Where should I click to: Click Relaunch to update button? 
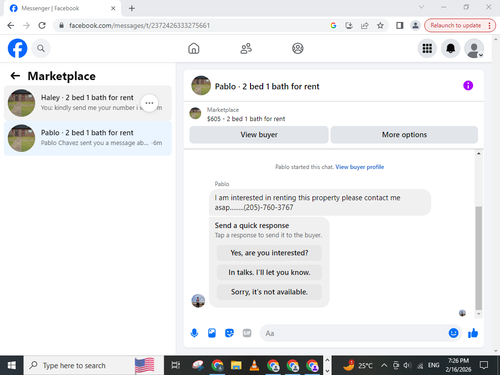[x=460, y=25]
